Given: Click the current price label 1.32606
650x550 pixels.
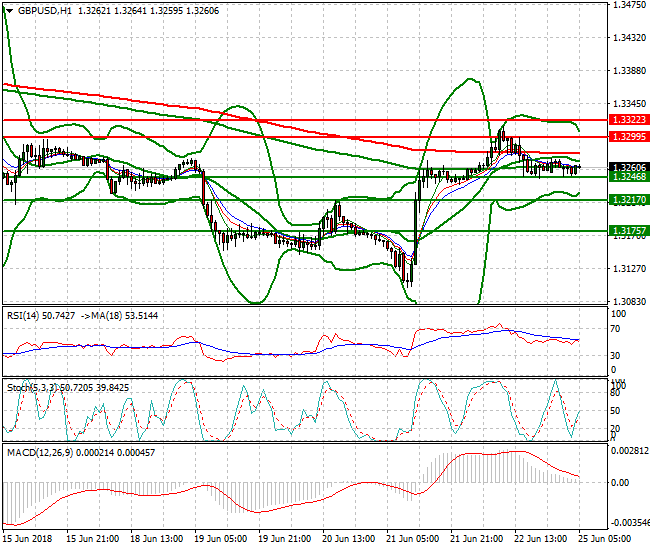Looking at the screenshot, I should [x=629, y=167].
